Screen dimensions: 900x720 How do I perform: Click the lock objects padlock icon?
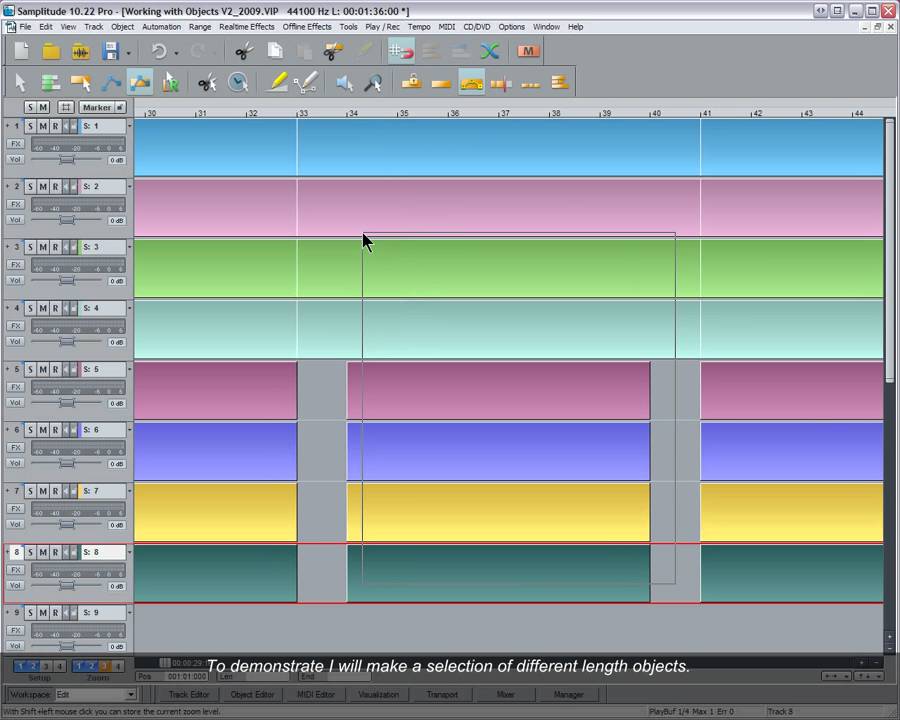coord(411,83)
